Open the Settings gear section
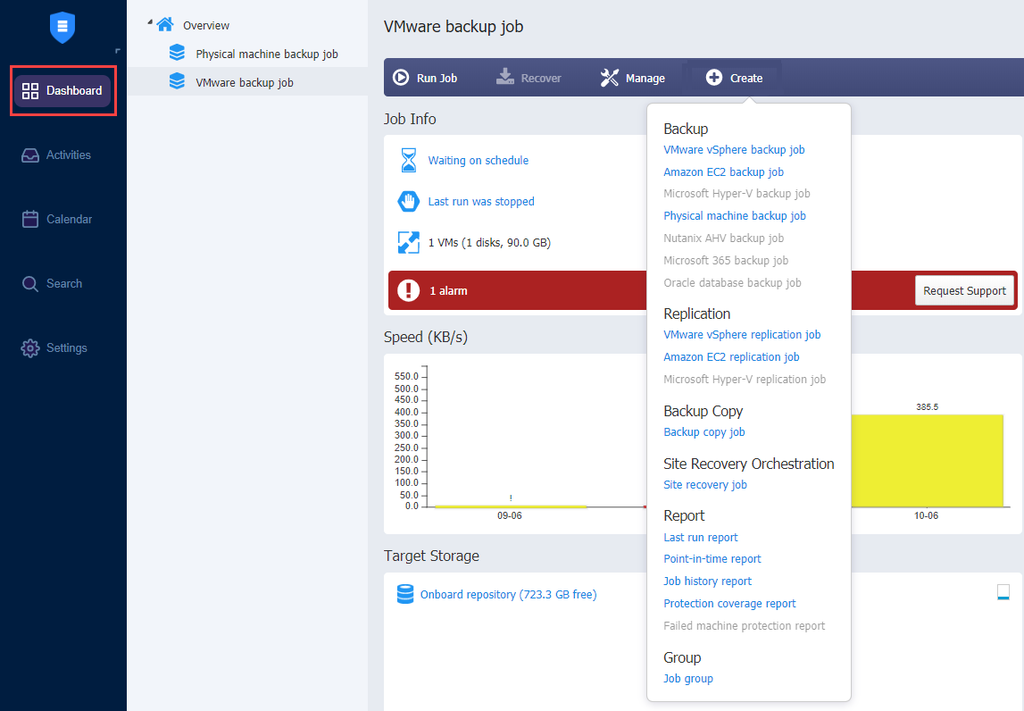 pos(54,348)
